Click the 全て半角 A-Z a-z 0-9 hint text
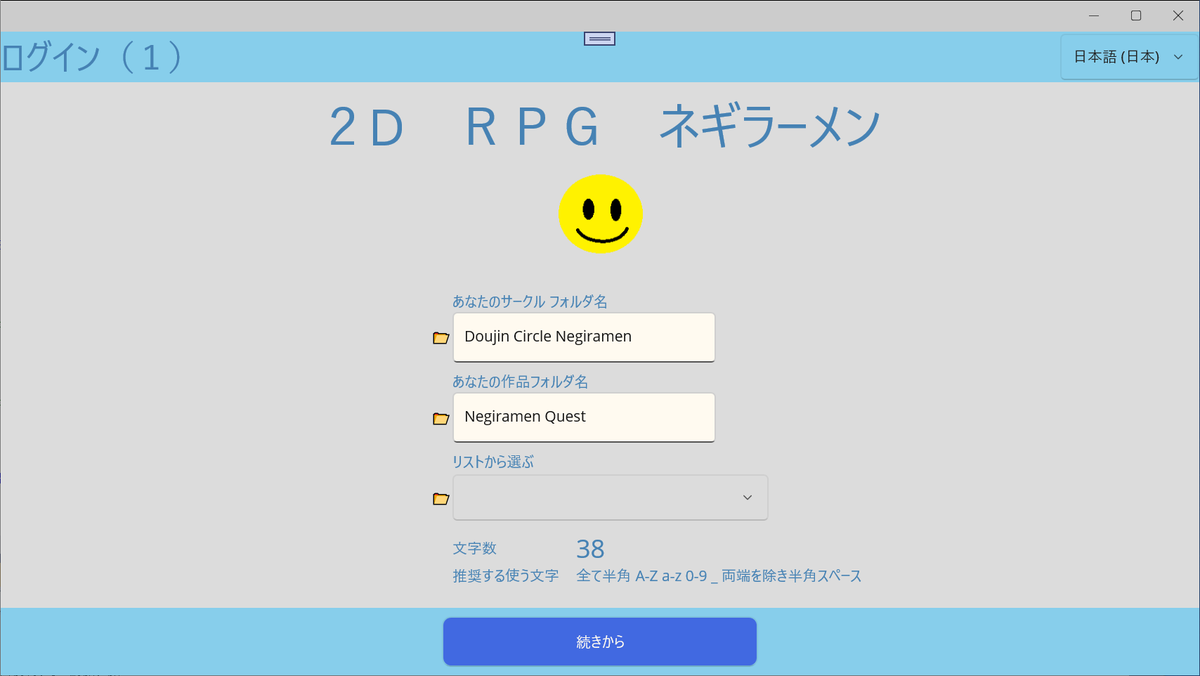 [x=719, y=576]
